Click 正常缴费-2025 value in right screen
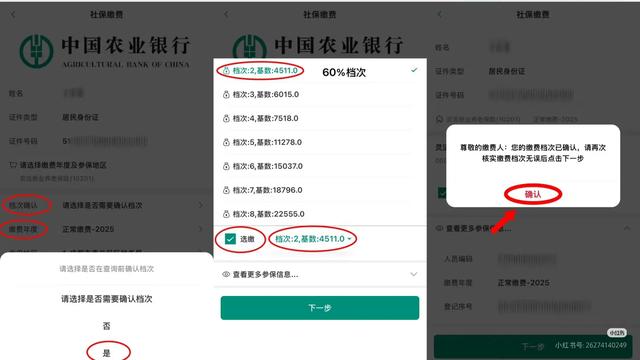The width and height of the screenshot is (640, 360). pos(523,282)
